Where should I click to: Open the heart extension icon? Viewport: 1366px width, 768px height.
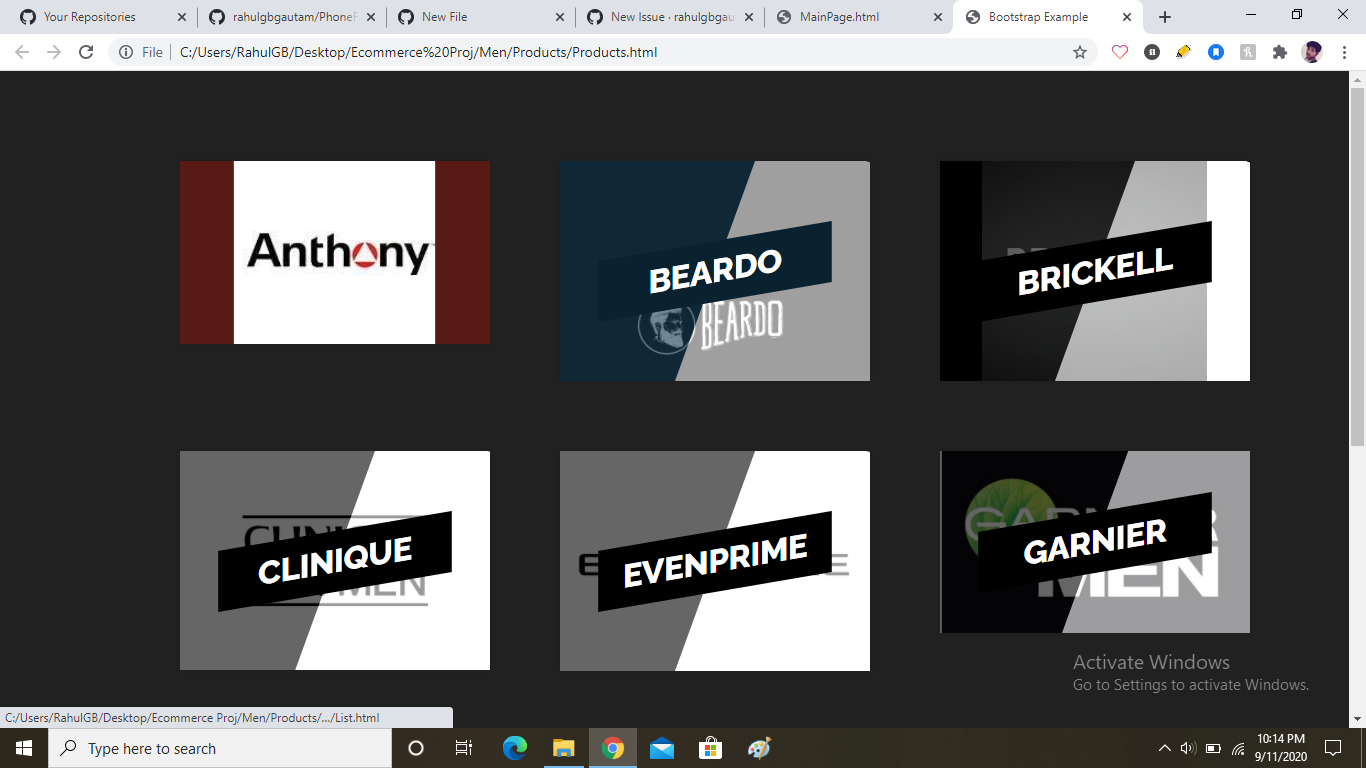(x=1120, y=52)
